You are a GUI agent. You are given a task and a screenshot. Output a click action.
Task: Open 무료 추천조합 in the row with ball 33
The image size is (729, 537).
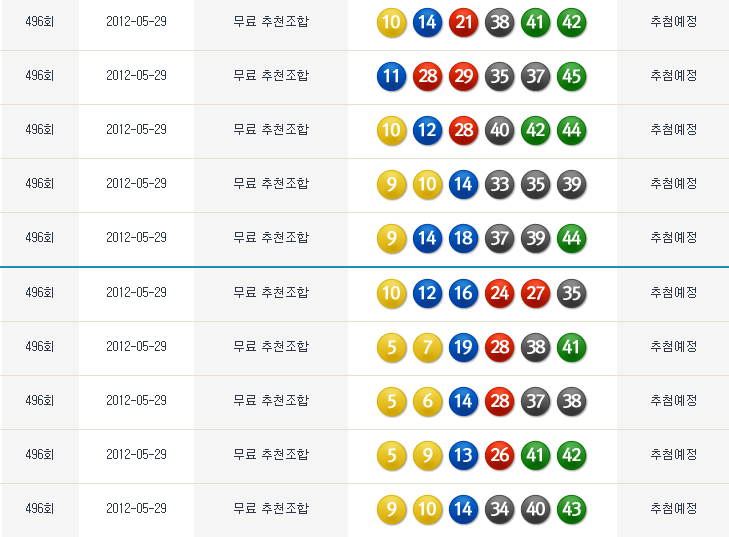pos(271,183)
